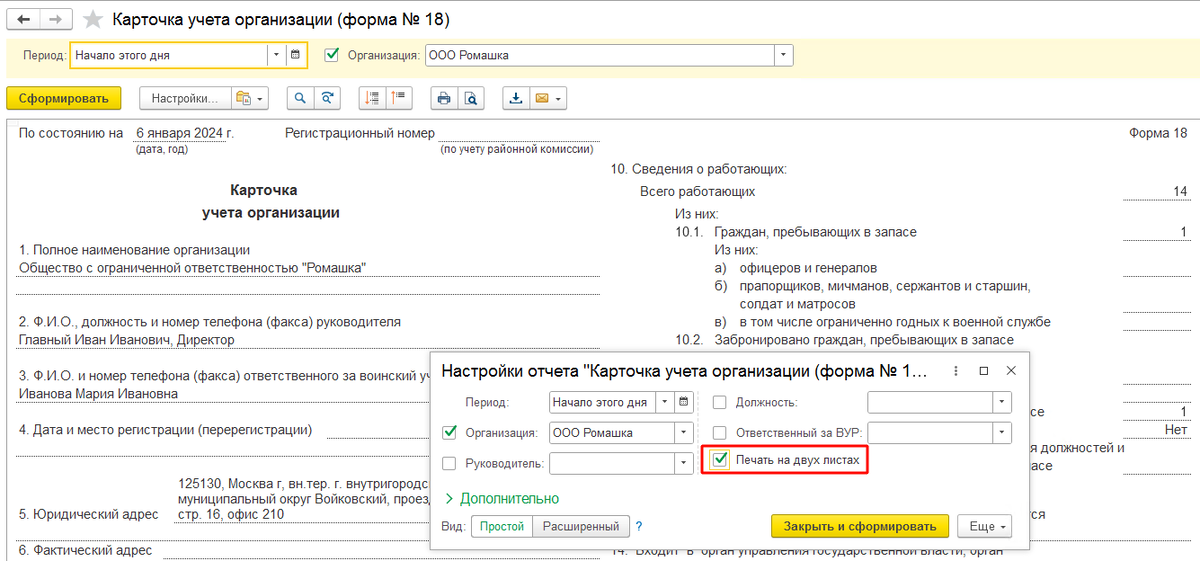
Task: Open dropdown arrow of main Период field
Action: pyautogui.click(x=276, y=55)
